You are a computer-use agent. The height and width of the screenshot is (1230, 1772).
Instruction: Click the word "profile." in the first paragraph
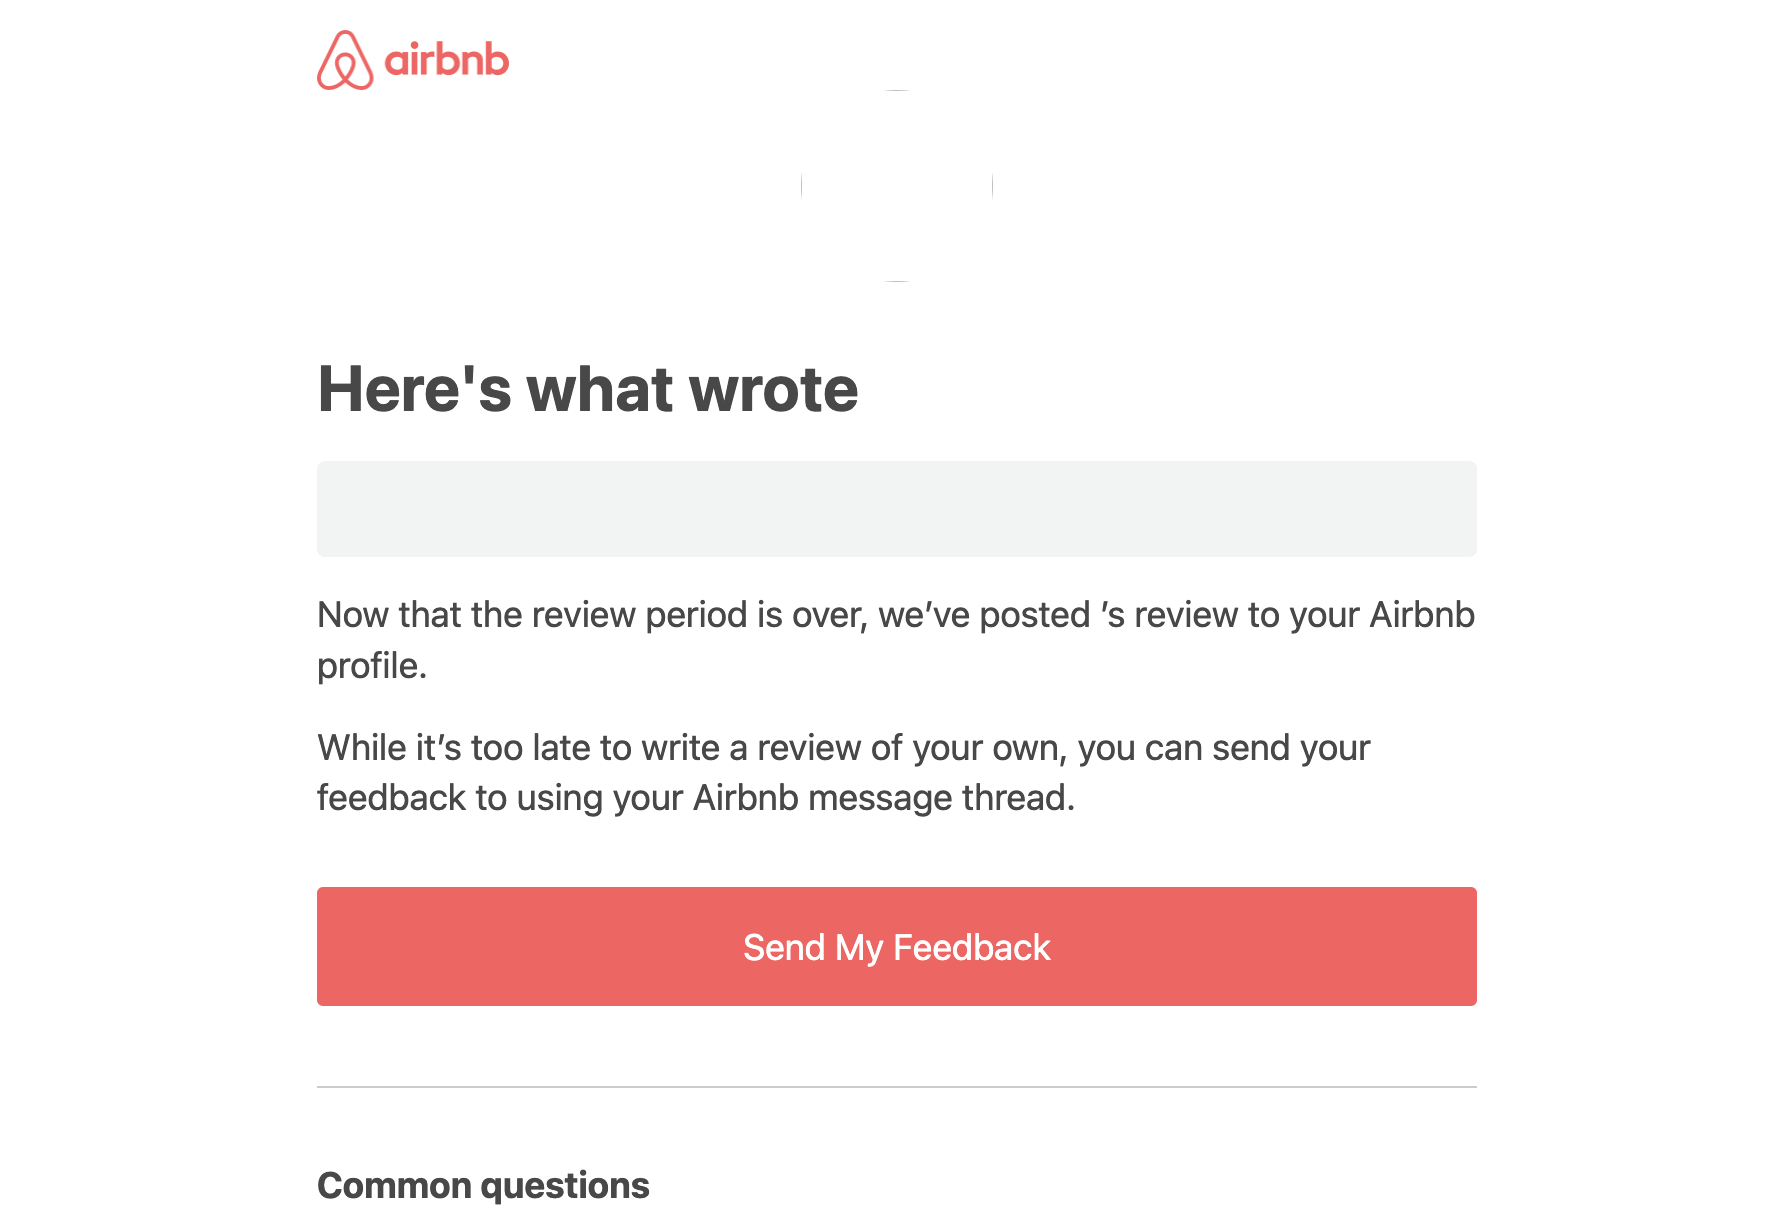372,666
